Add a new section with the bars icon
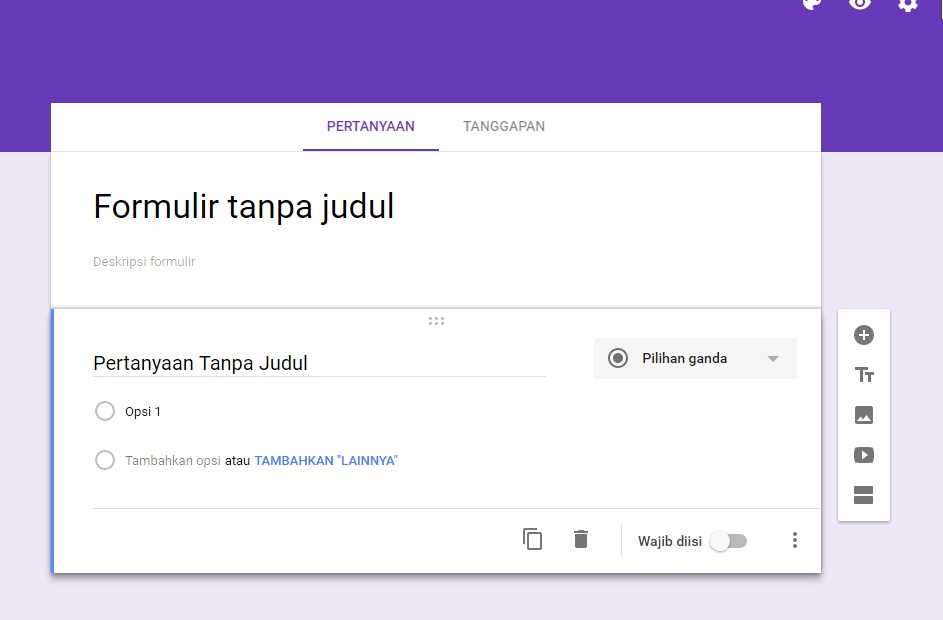943x620 pixels. point(863,495)
